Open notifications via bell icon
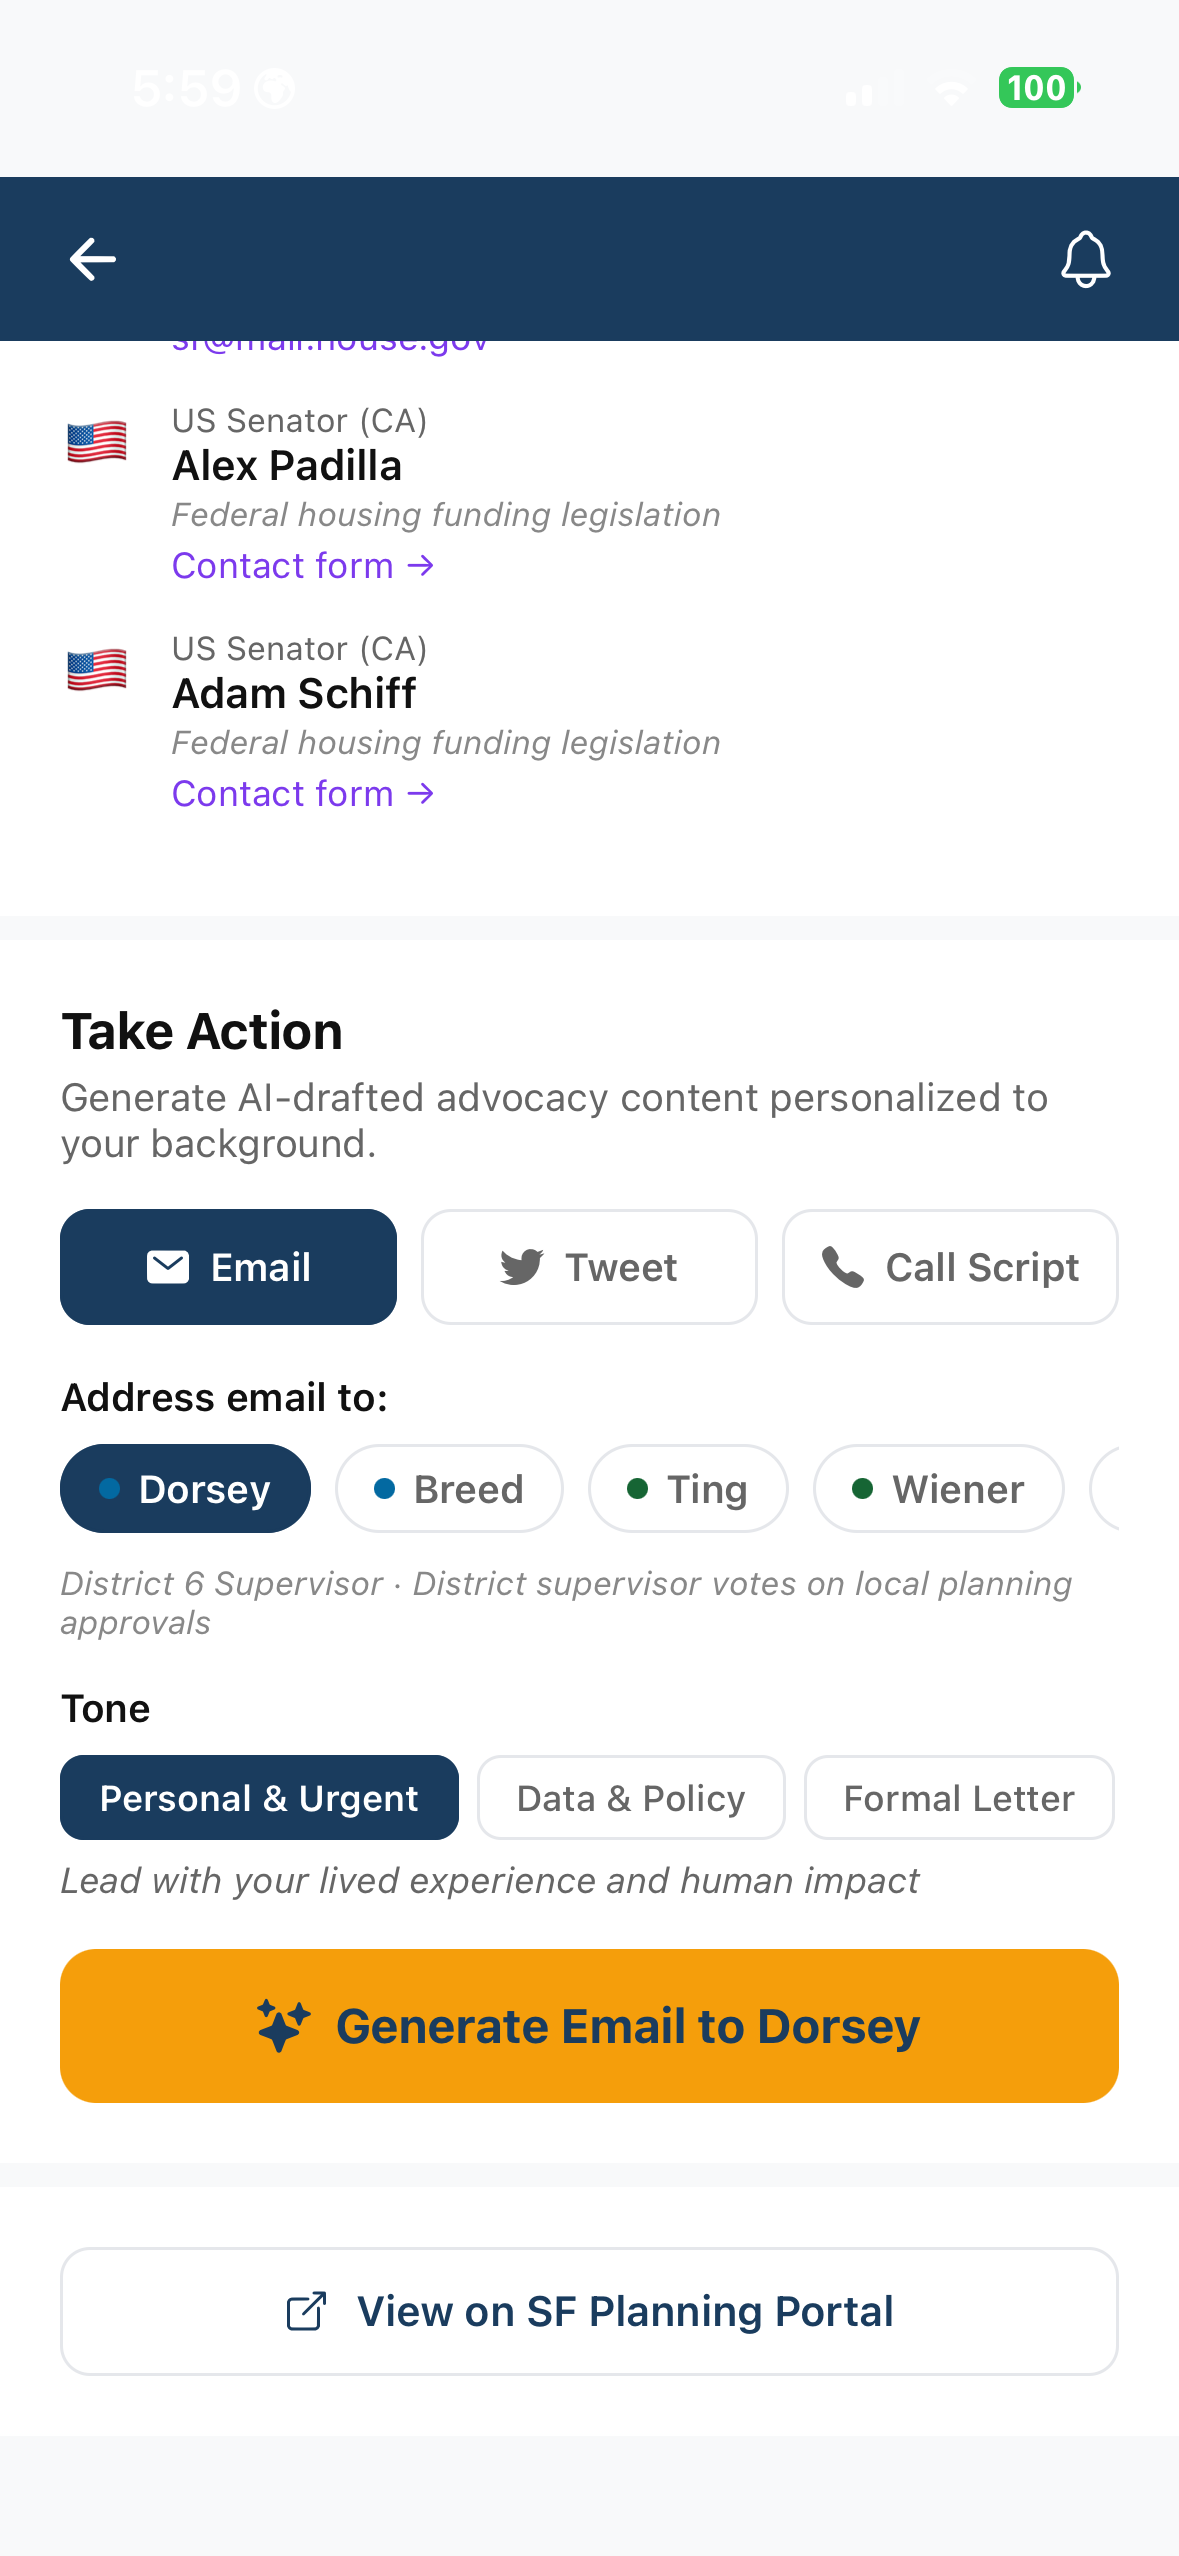The width and height of the screenshot is (1179, 2556). [x=1085, y=260]
